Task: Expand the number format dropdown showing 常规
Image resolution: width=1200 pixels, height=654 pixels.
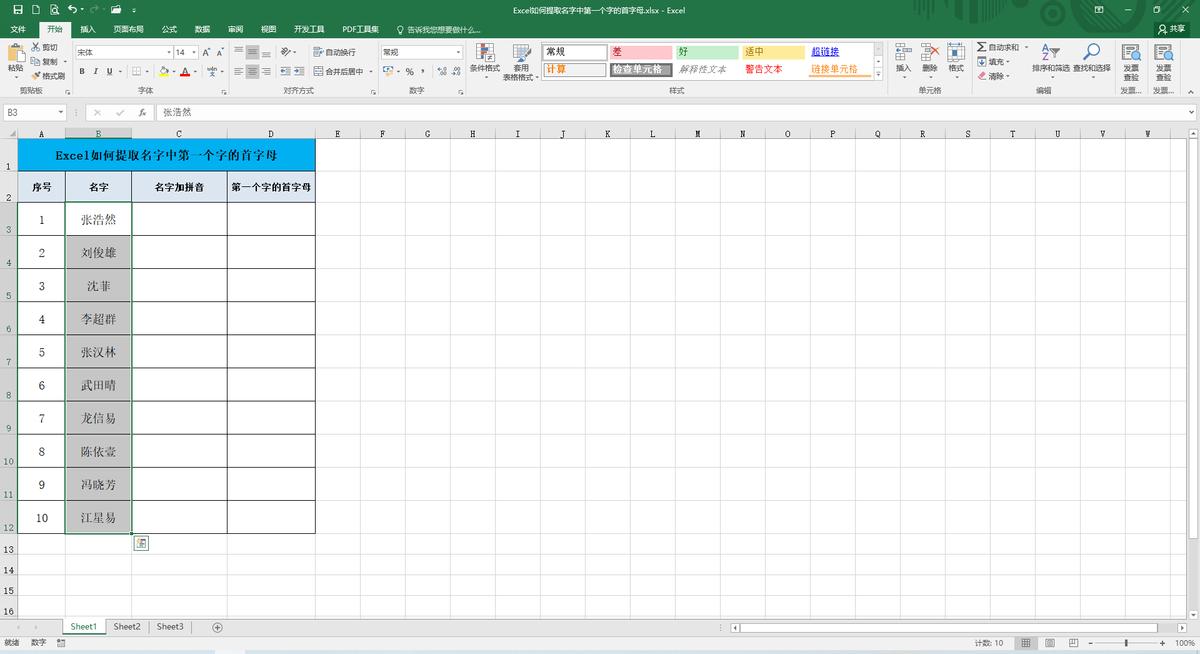Action: pos(458,52)
